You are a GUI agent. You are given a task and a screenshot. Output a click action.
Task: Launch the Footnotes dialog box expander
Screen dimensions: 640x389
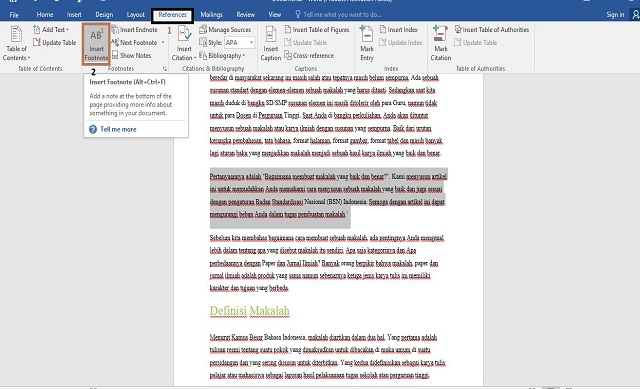click(164, 69)
